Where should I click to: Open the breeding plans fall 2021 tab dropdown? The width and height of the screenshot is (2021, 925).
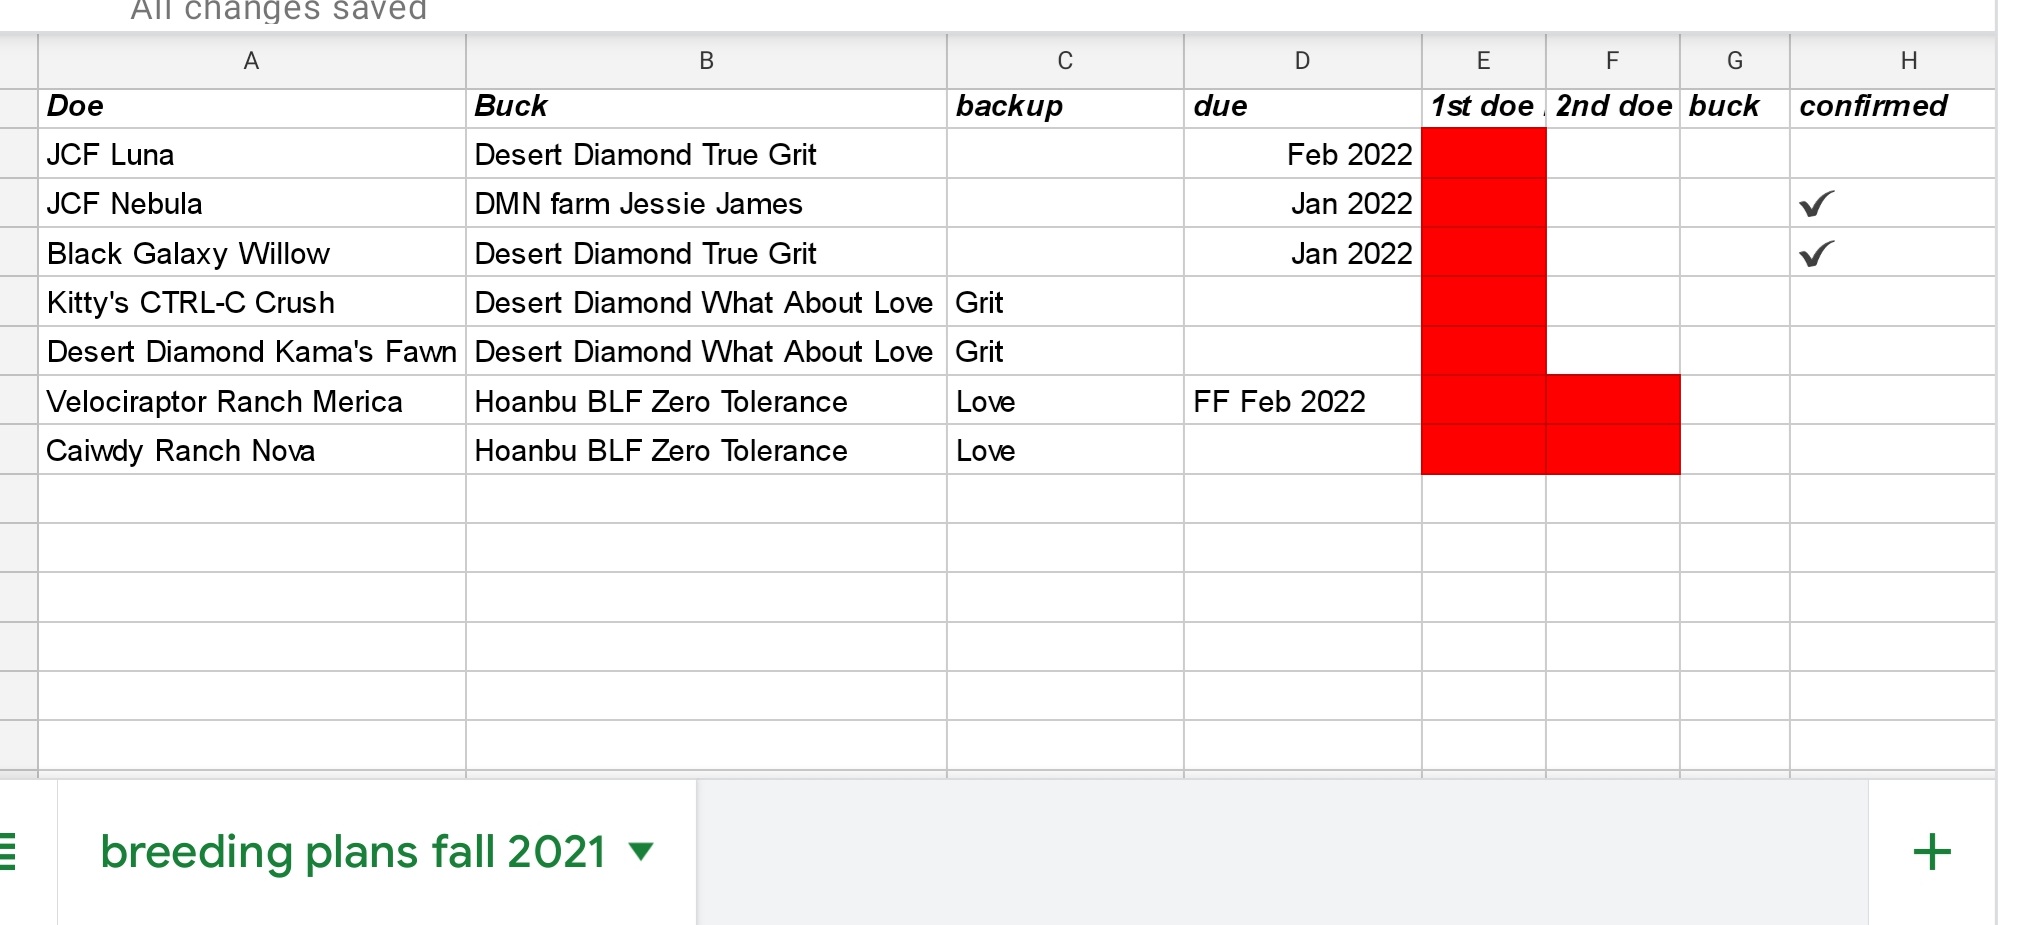[x=641, y=852]
